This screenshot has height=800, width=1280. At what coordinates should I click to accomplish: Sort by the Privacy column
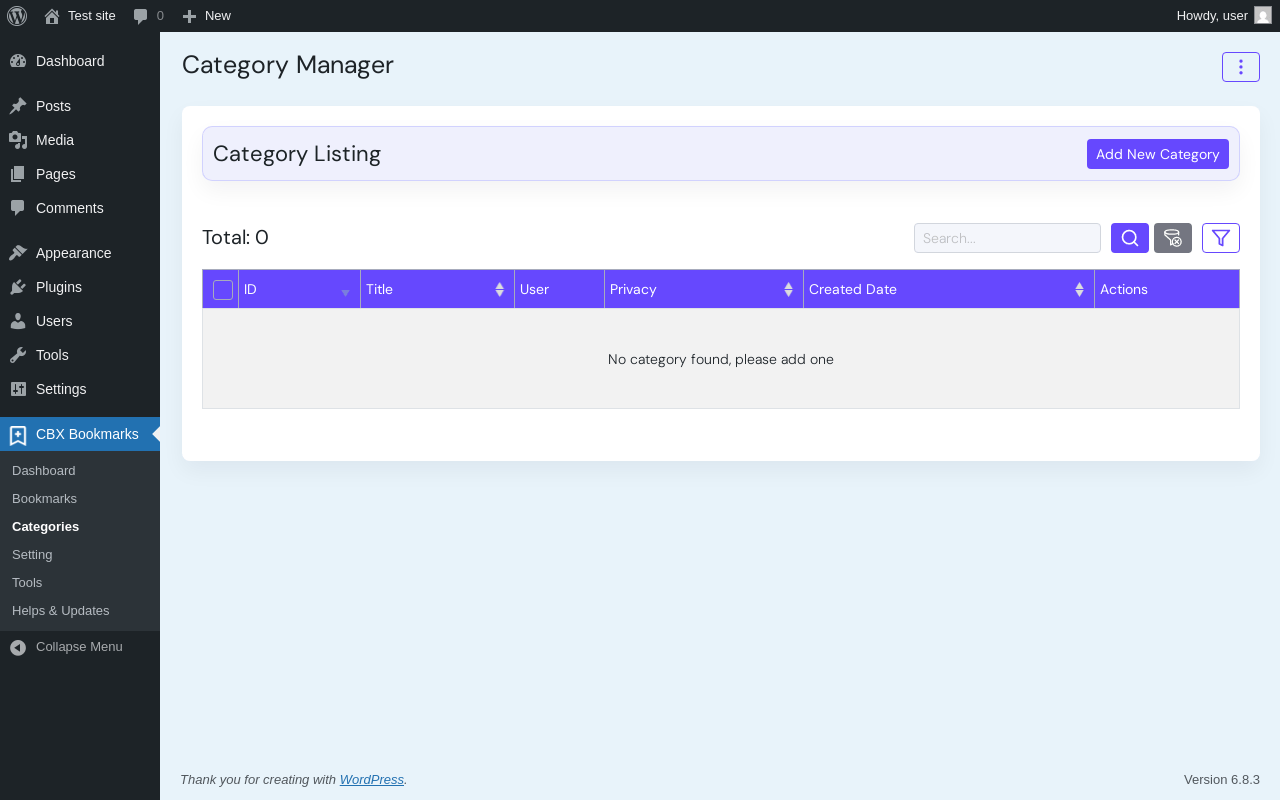703,289
